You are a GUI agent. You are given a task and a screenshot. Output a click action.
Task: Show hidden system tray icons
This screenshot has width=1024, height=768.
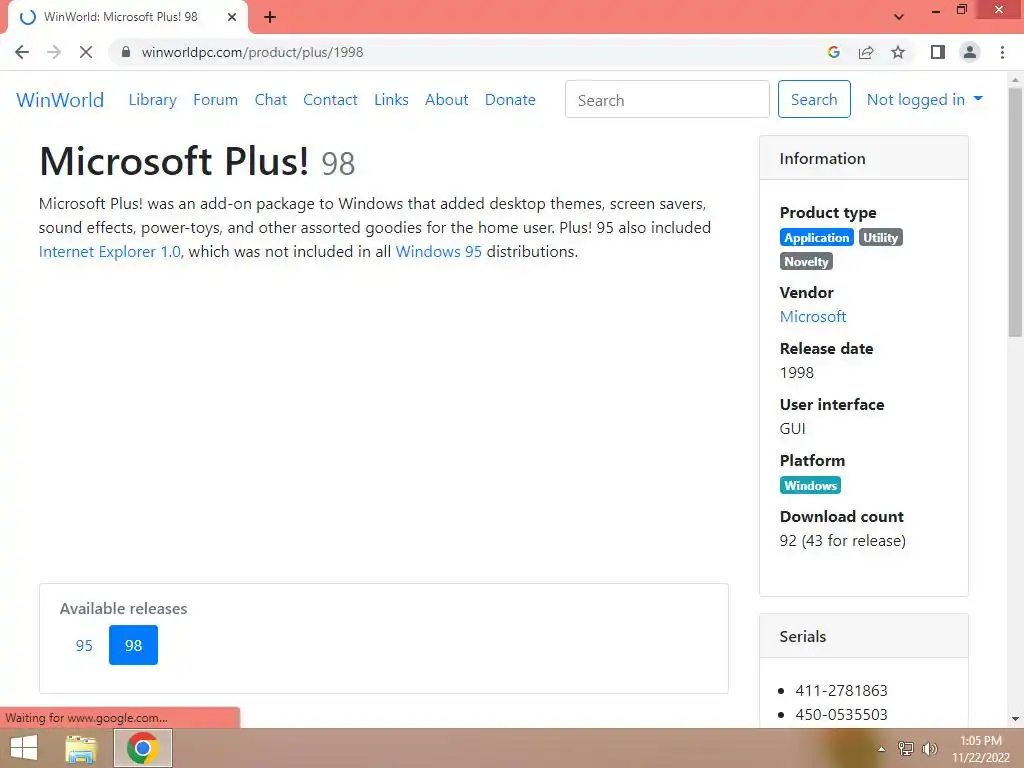[x=882, y=749]
